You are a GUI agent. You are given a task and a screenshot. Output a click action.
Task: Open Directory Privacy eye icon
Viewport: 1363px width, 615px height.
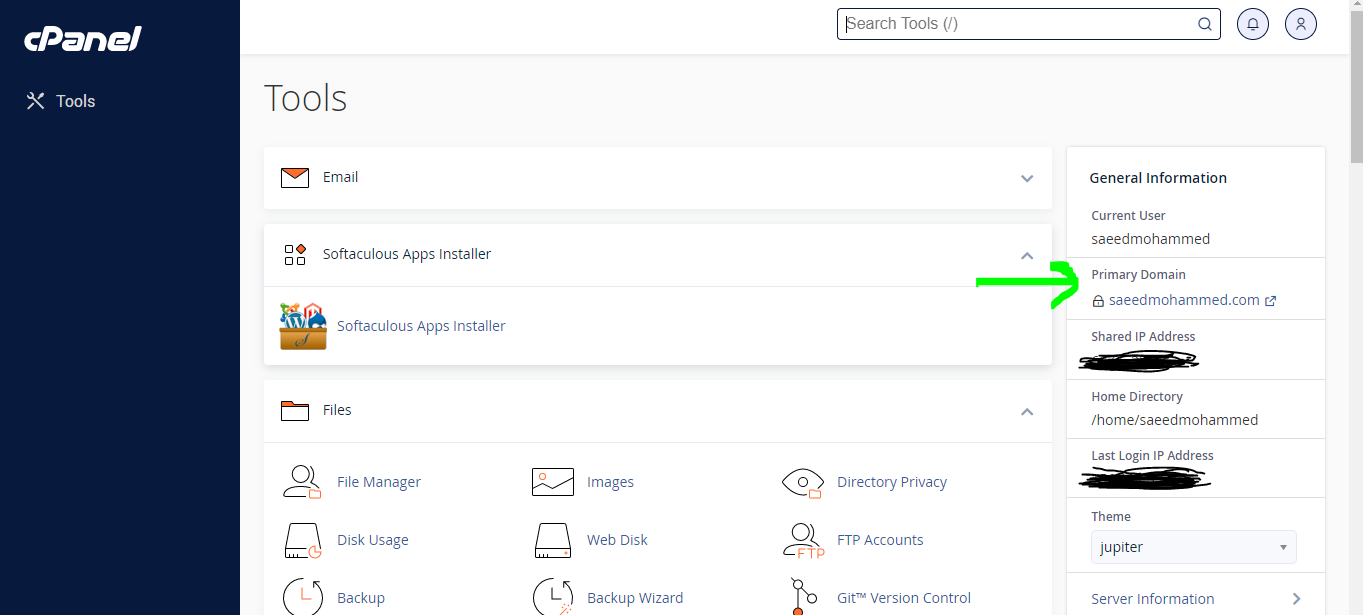(802, 482)
